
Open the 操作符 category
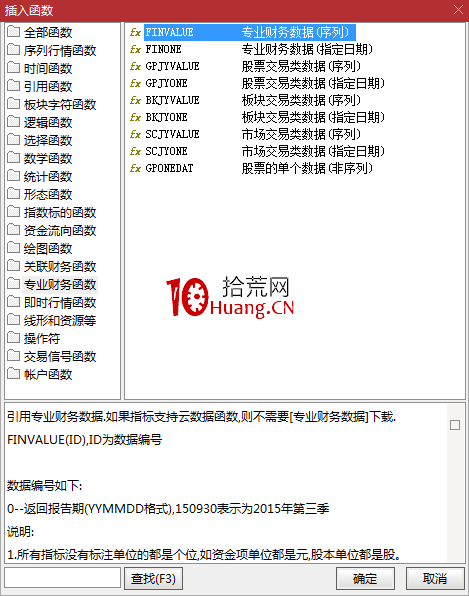click(x=42, y=339)
